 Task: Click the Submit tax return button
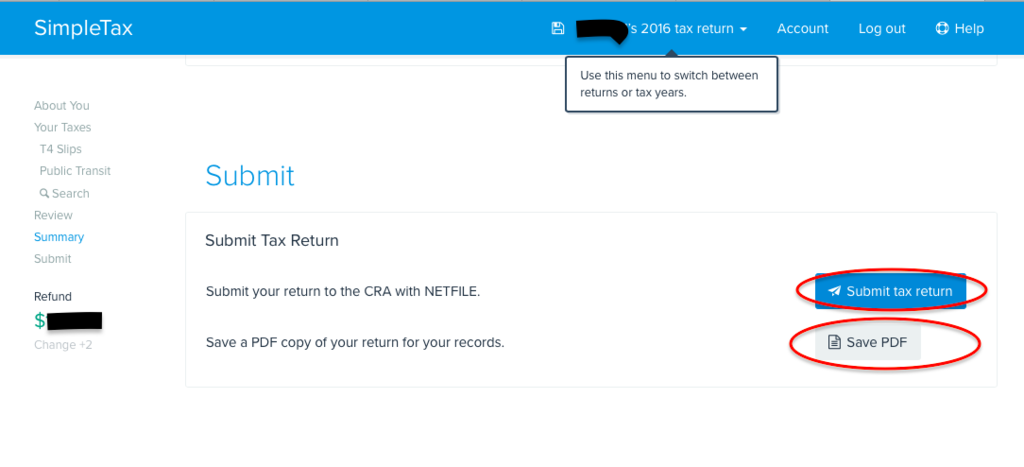(x=890, y=291)
